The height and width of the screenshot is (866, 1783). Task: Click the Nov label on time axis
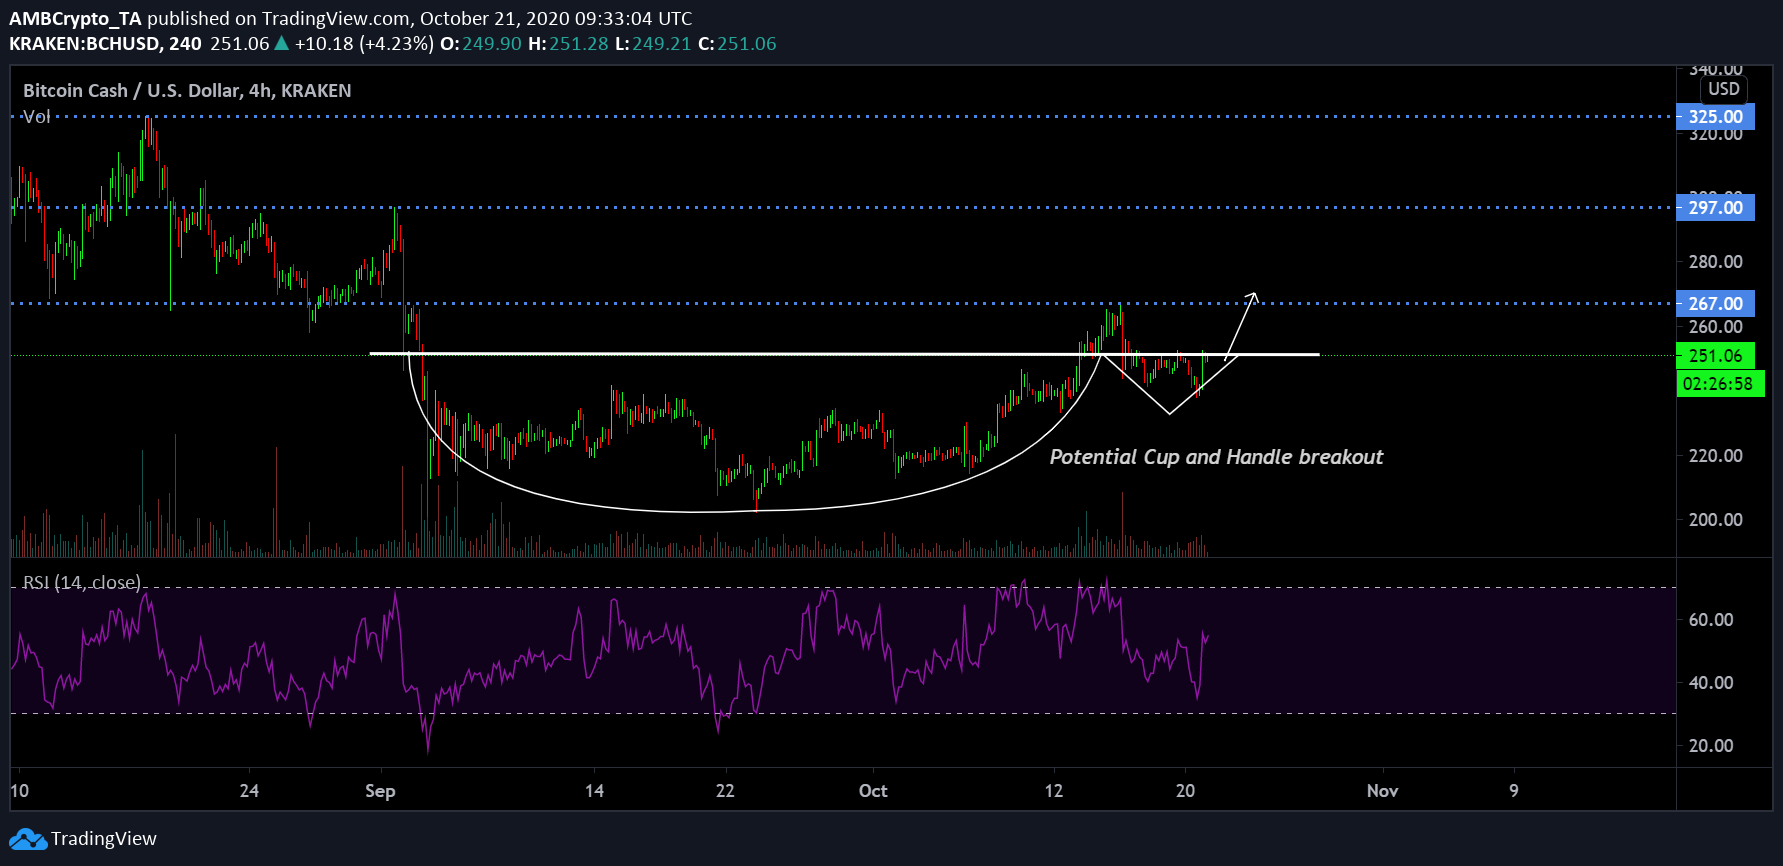1382,791
